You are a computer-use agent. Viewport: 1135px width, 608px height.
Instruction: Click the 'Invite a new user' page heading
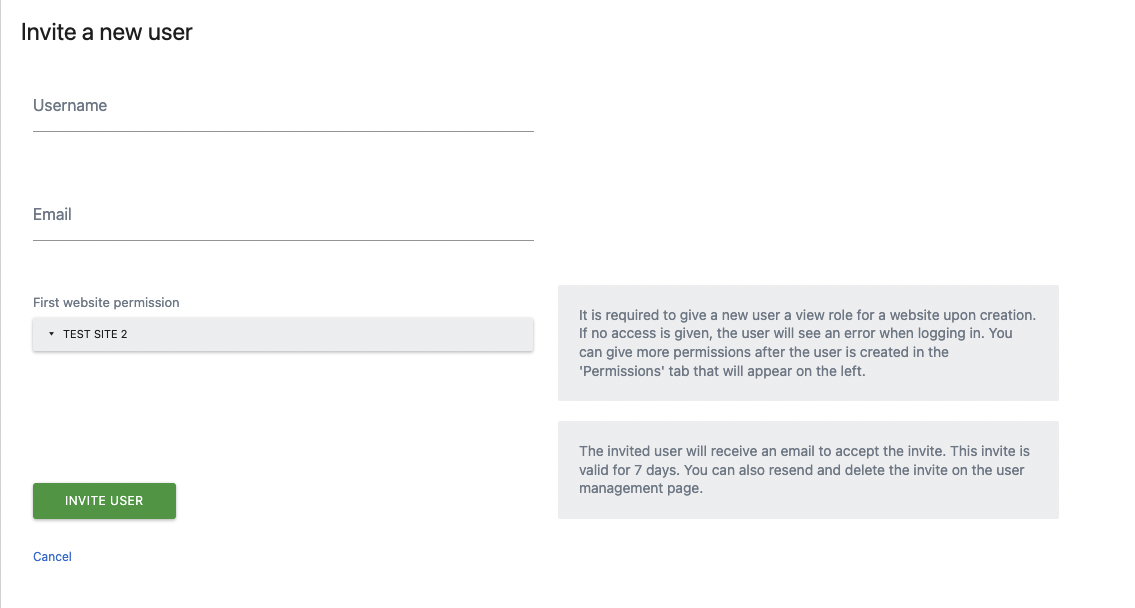[105, 32]
